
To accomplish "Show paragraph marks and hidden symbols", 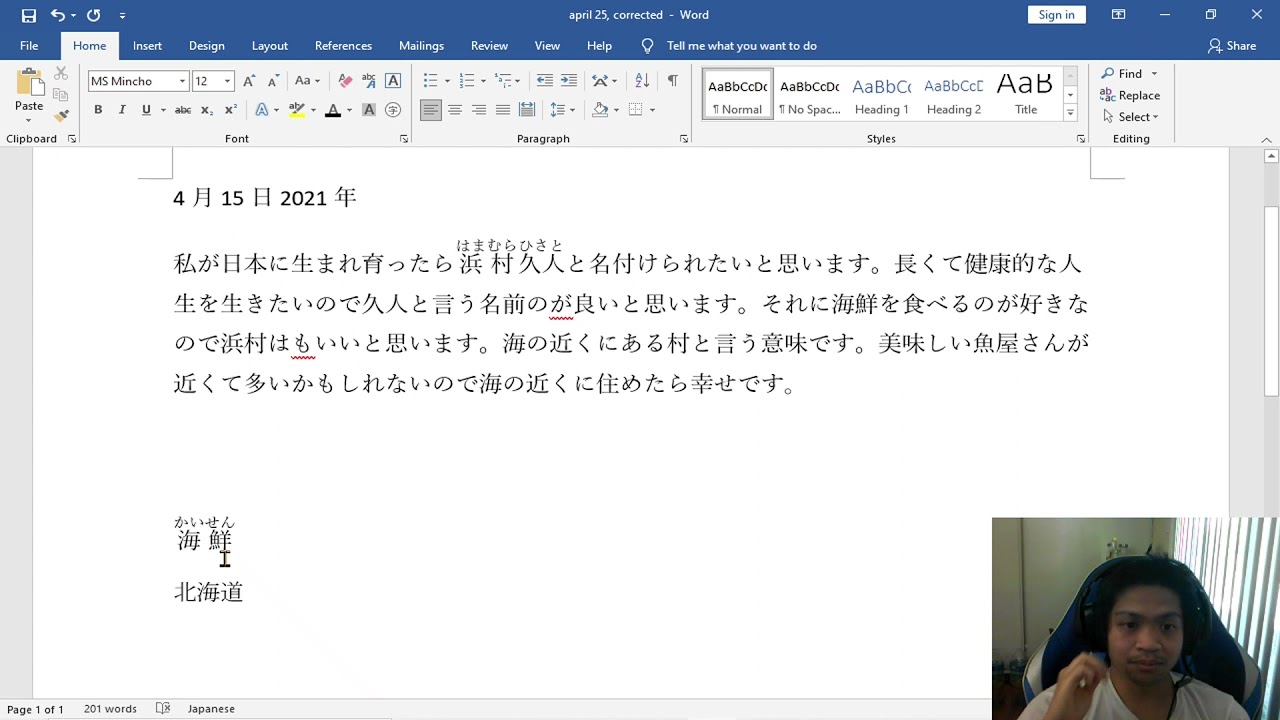I will click(x=672, y=81).
